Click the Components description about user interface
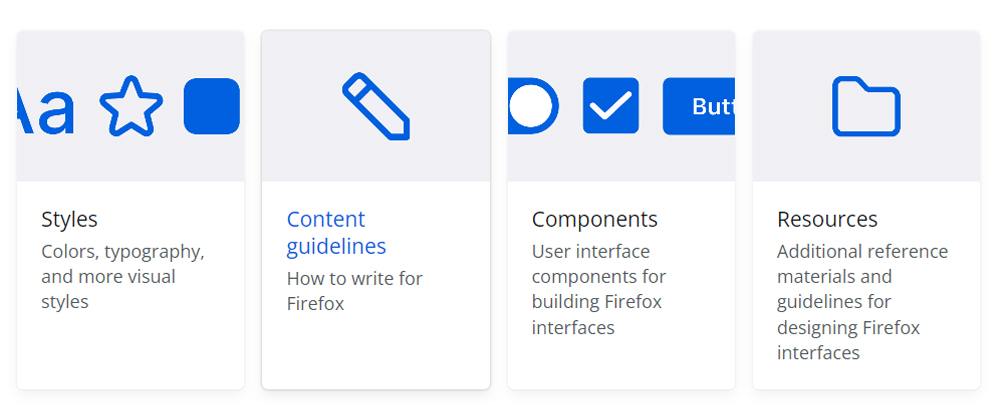The width and height of the screenshot is (1000, 413). 598,289
